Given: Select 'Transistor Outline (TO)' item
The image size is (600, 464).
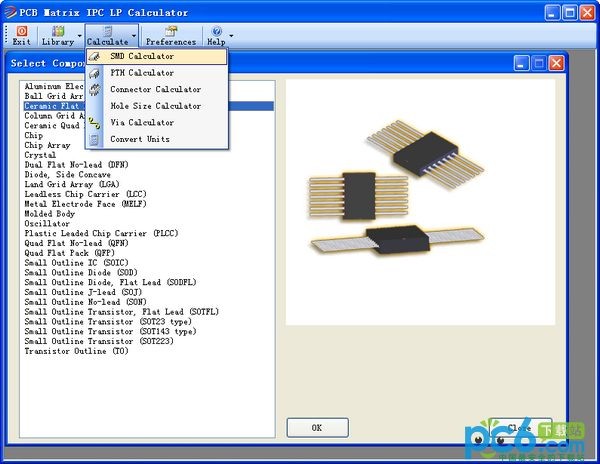Looking at the screenshot, I should point(77,351).
